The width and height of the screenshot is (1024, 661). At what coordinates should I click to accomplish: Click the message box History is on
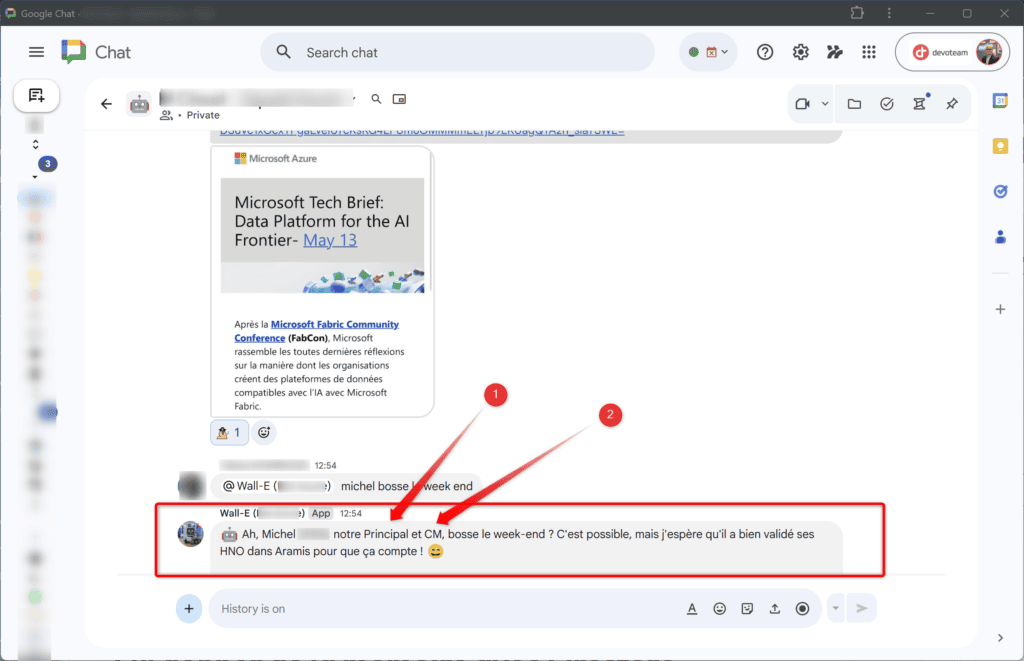click(444, 609)
